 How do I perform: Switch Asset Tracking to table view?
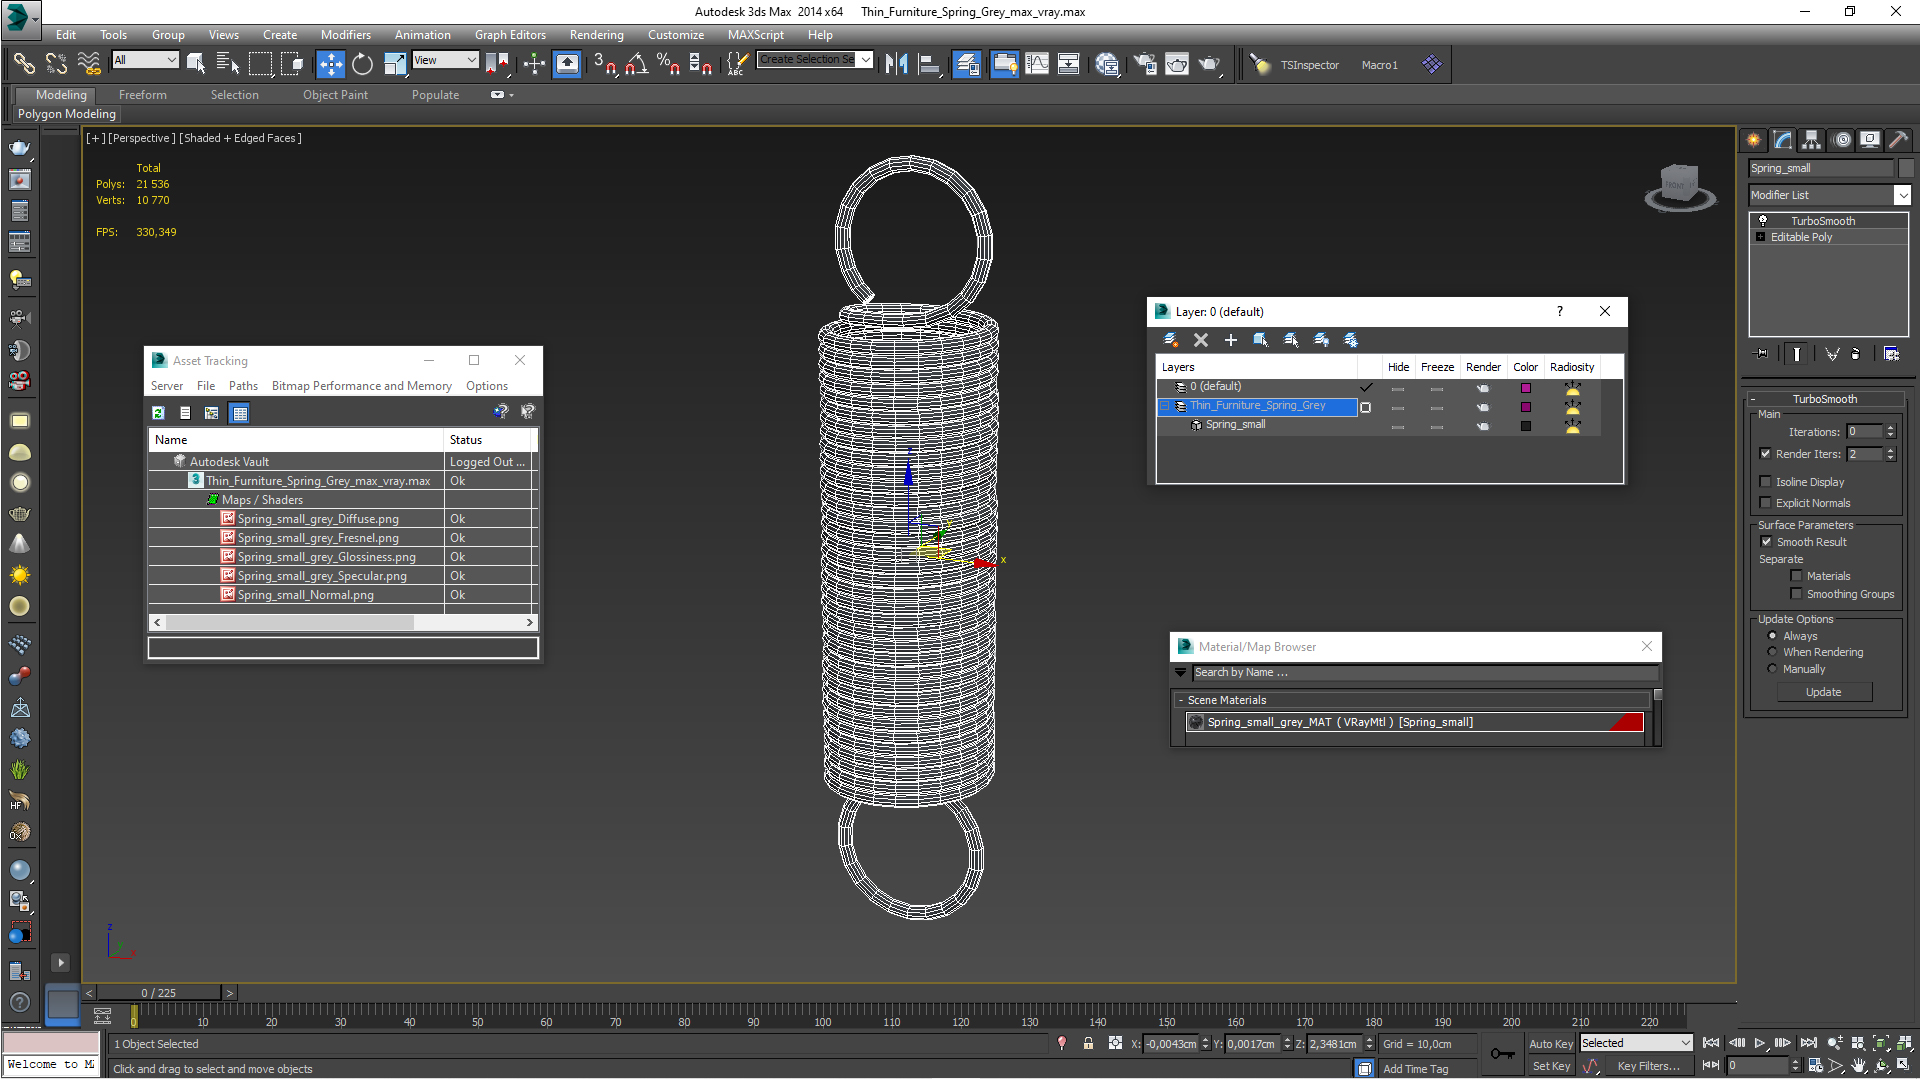(x=240, y=413)
